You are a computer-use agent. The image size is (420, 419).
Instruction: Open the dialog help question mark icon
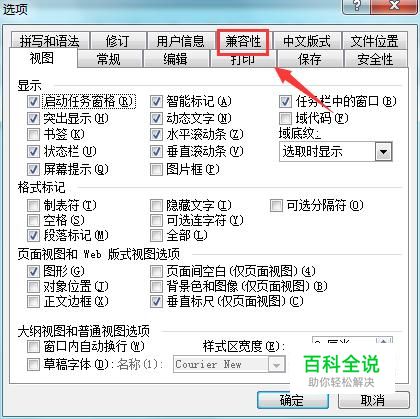click(x=357, y=5)
